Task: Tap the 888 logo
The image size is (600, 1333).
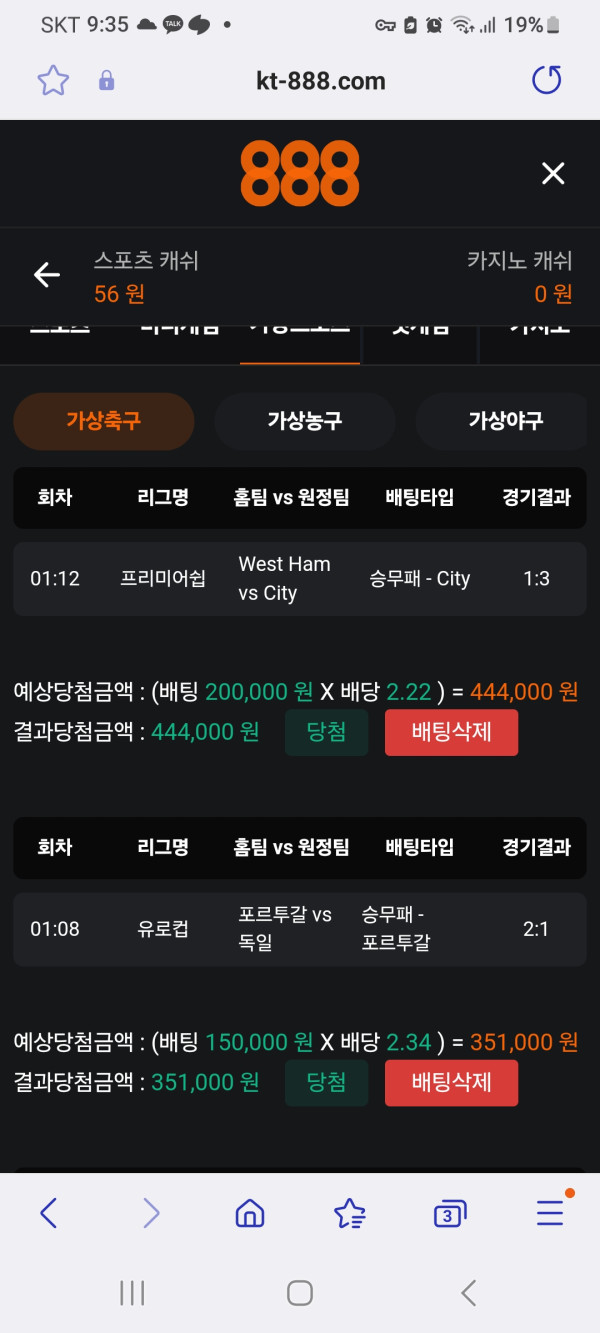Action: click(x=299, y=173)
